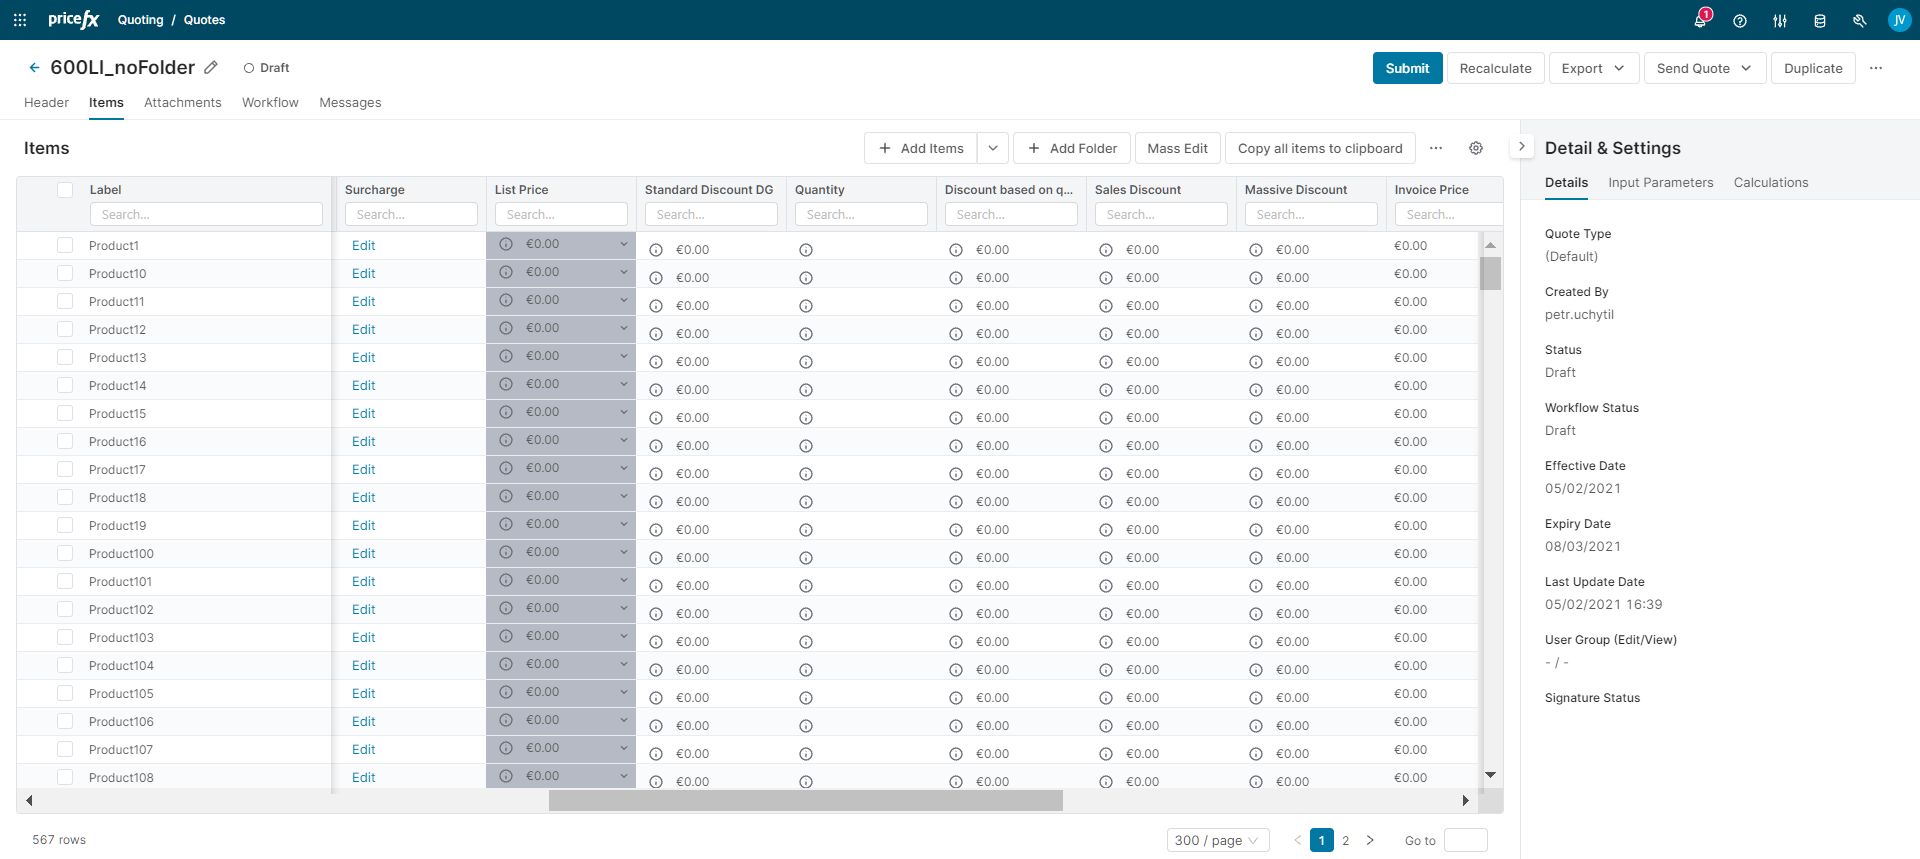The width and height of the screenshot is (1920, 859).
Task: Open the Input Parameters tab
Action: (1660, 182)
